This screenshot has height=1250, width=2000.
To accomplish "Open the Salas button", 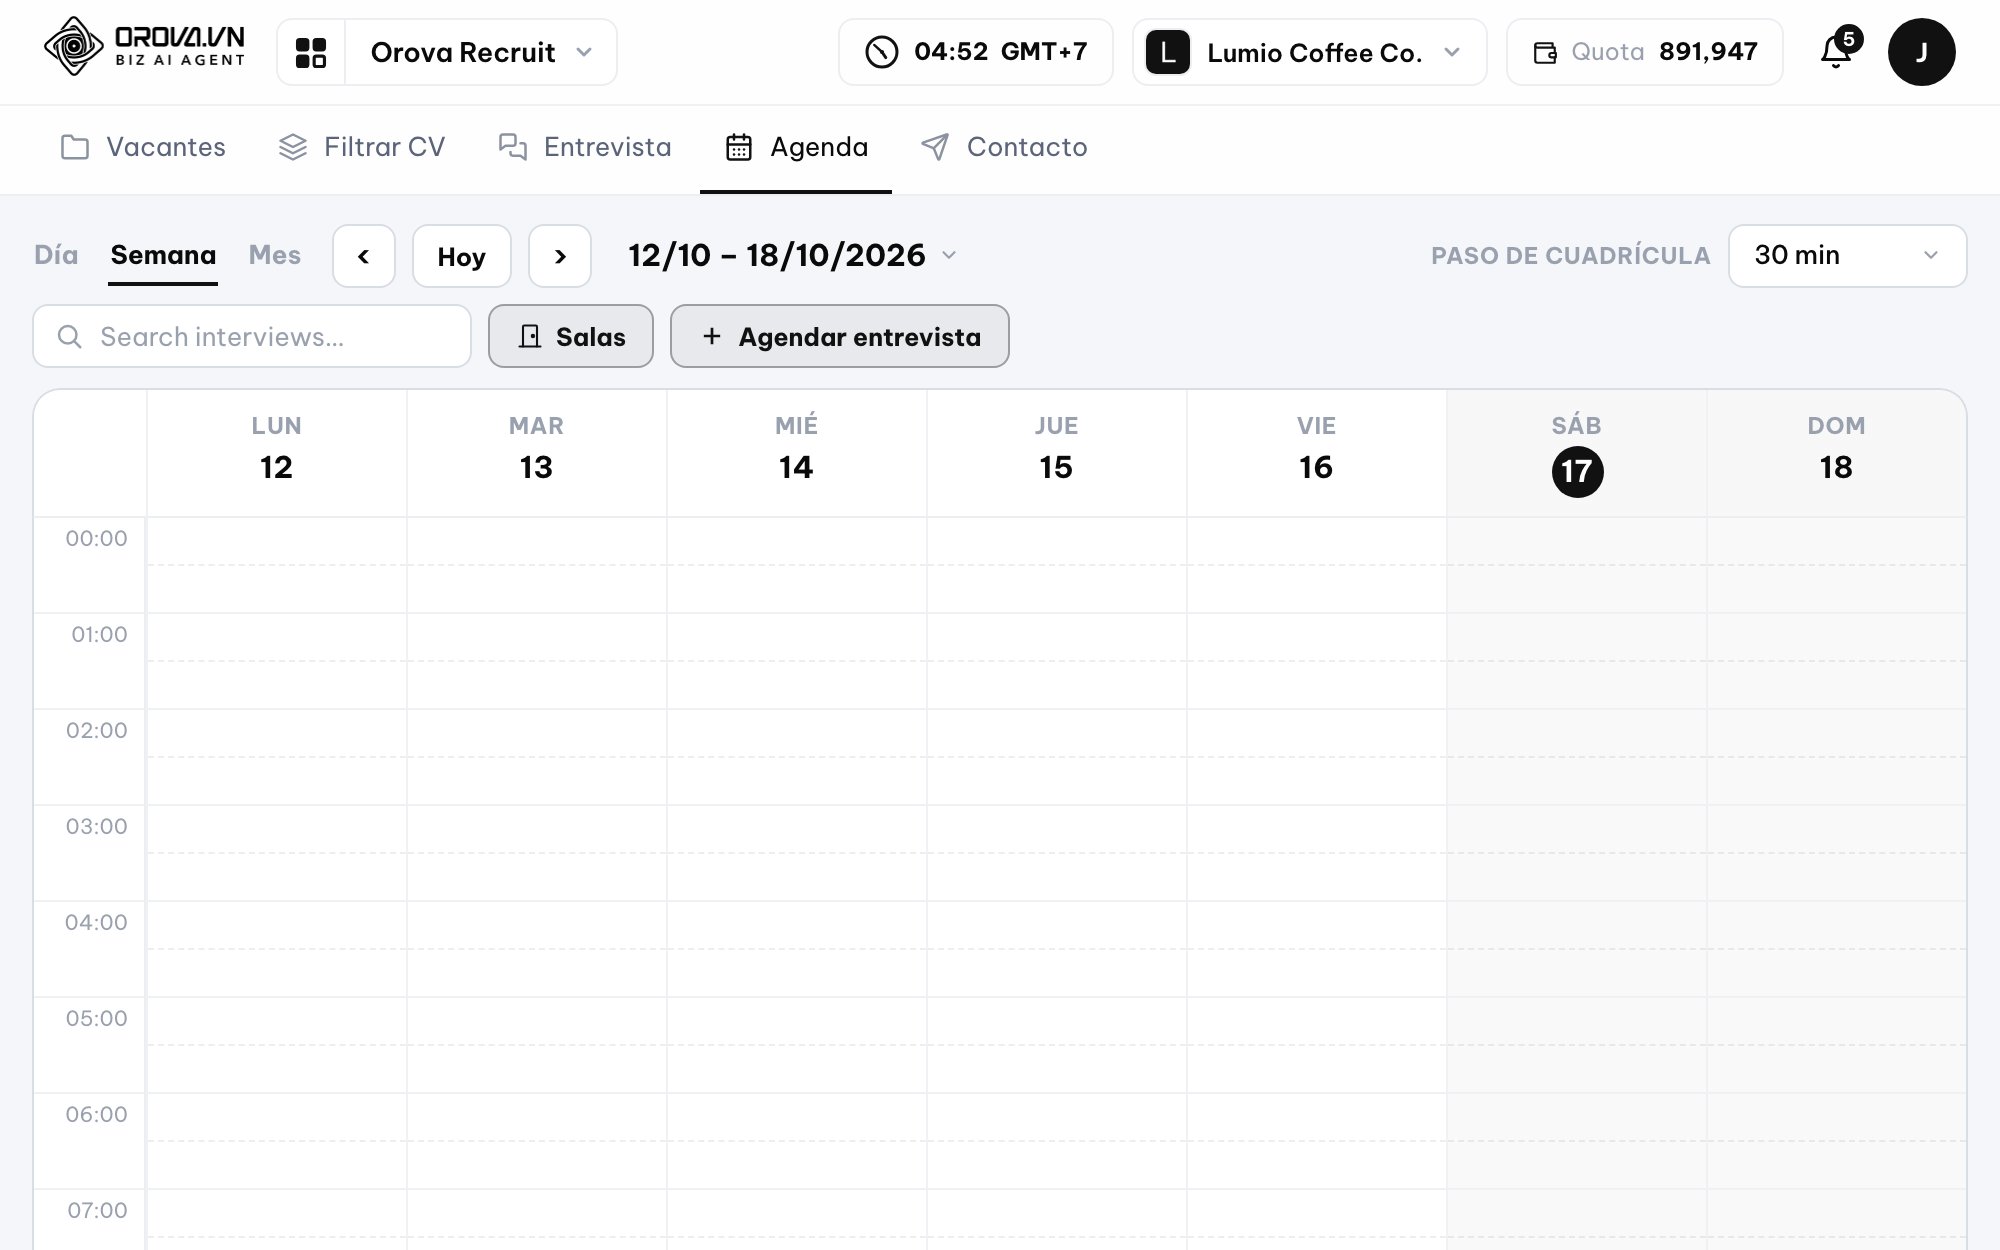I will click(x=571, y=336).
